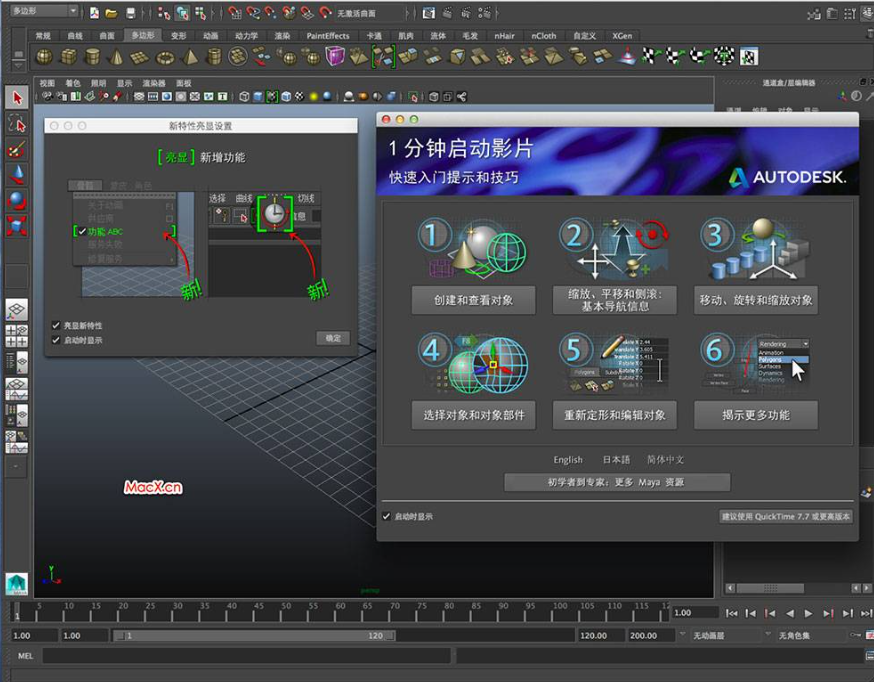
Task: Enable snap to grids magnet icon
Action: [x=235, y=13]
